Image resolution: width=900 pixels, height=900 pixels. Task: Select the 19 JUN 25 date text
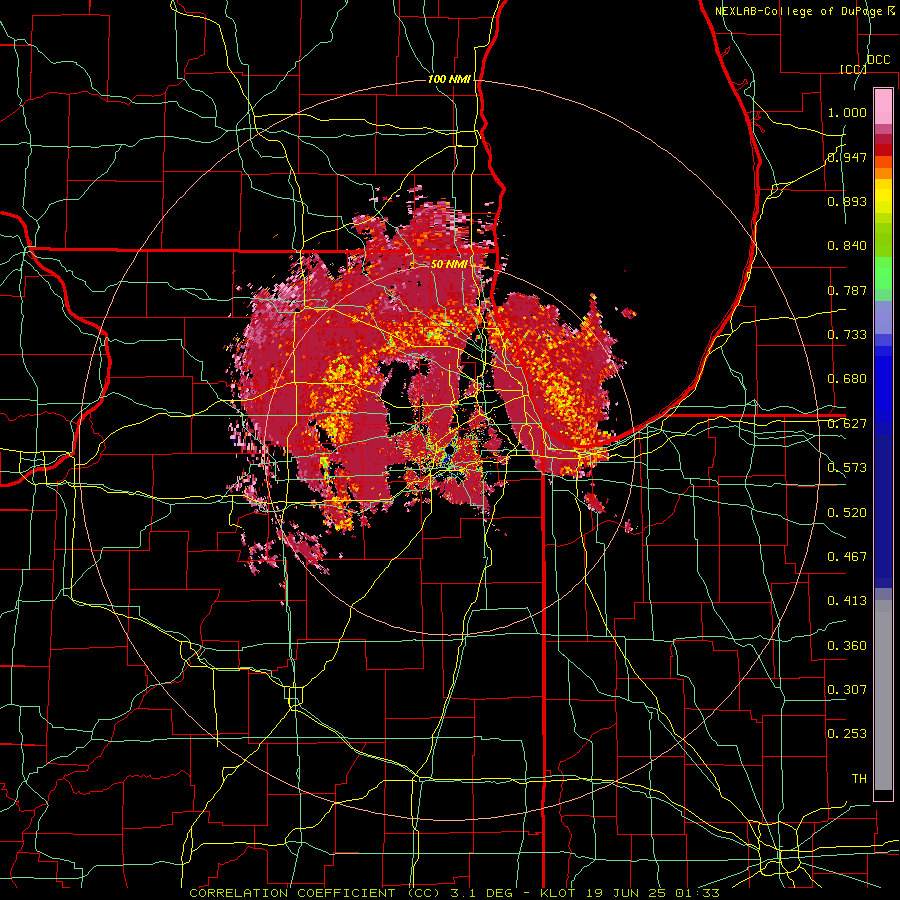pyautogui.click(x=625, y=893)
